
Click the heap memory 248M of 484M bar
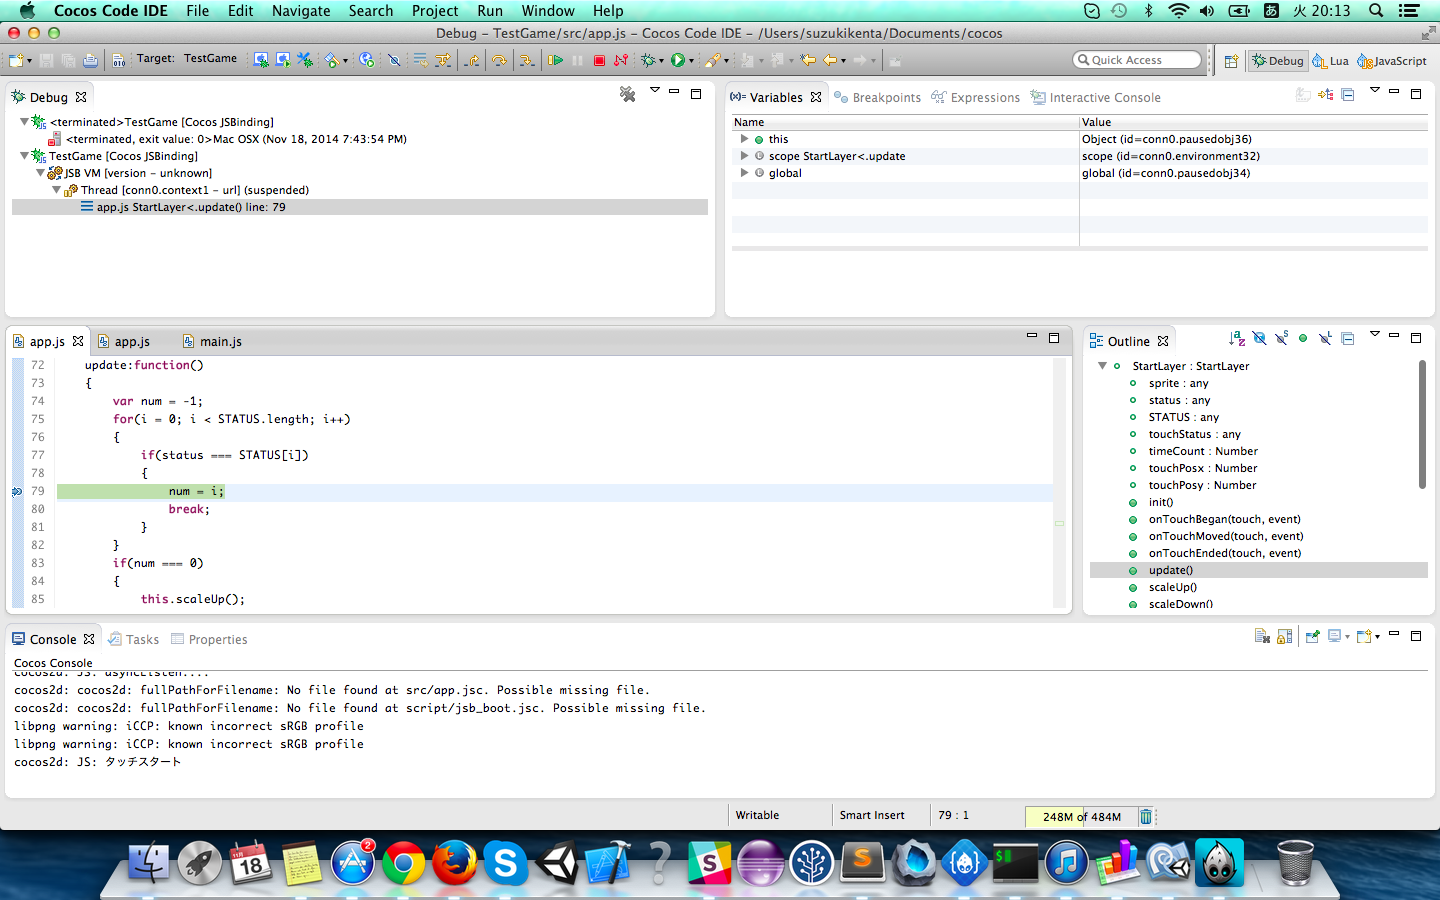pyautogui.click(x=1081, y=816)
